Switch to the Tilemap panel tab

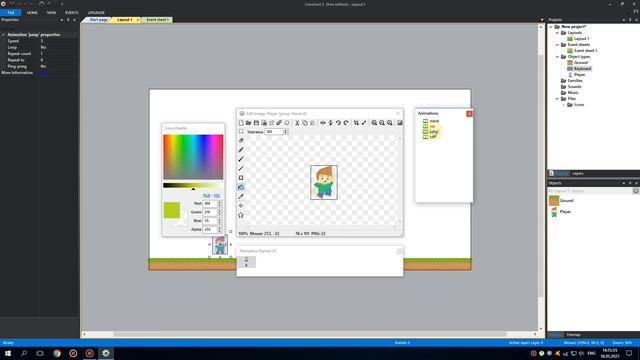point(573,335)
